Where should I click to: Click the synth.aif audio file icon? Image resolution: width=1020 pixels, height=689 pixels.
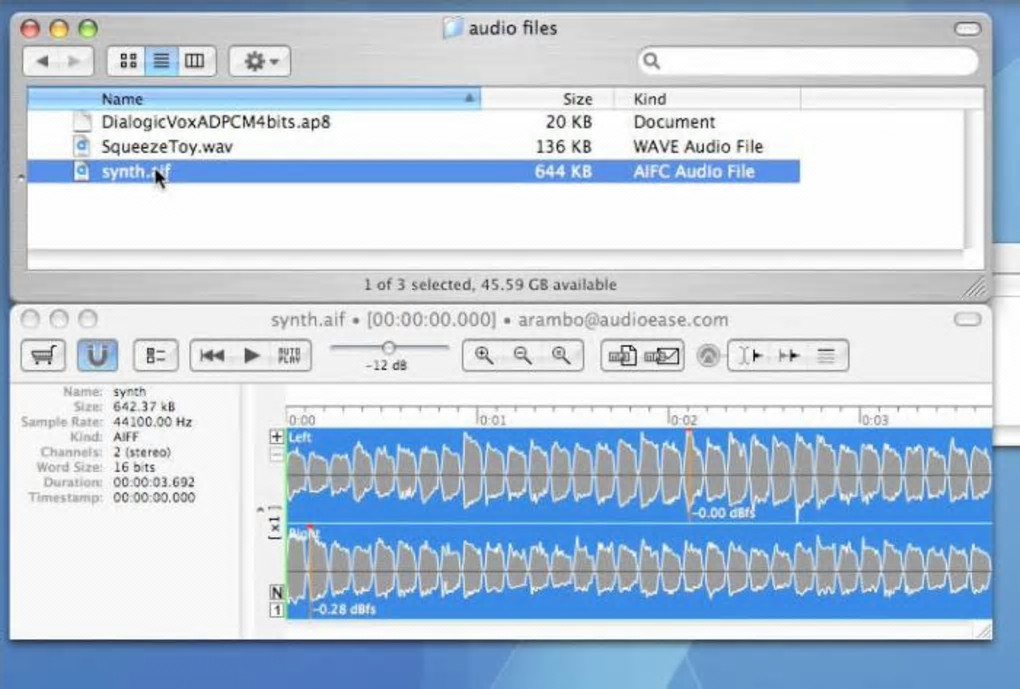coord(82,171)
